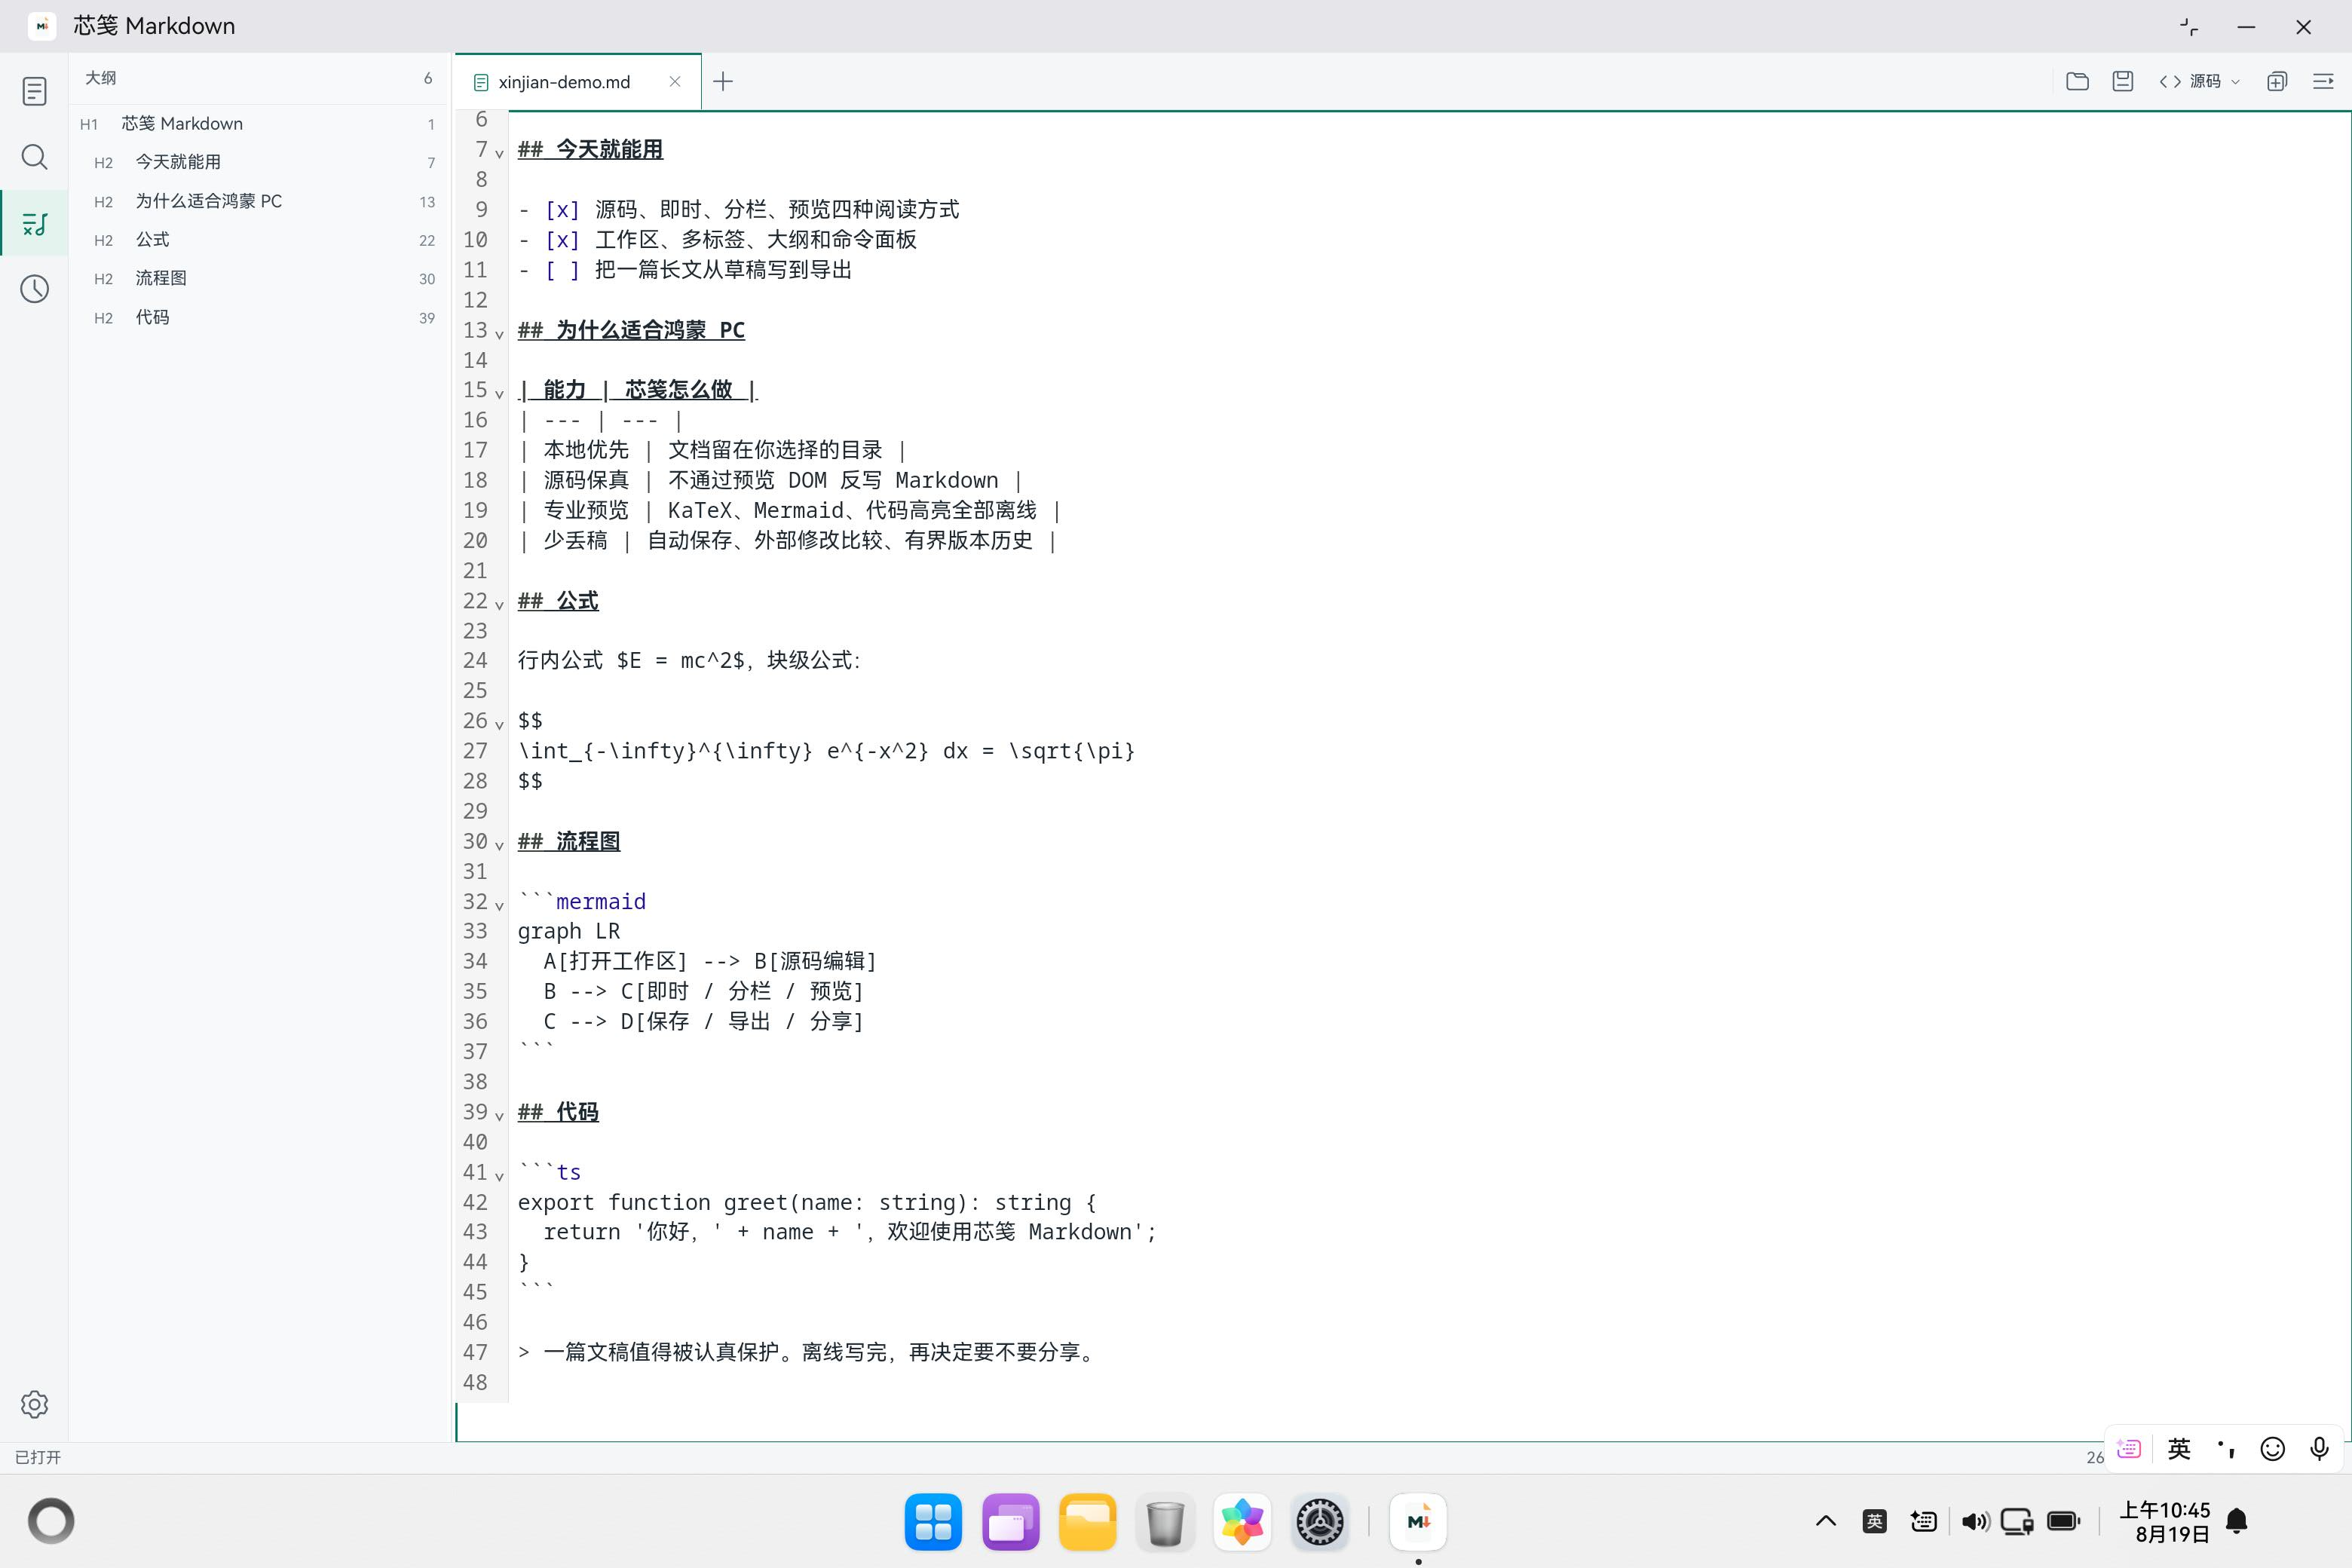Click 芯笺 Markdown app icon in dock

click(1418, 1521)
